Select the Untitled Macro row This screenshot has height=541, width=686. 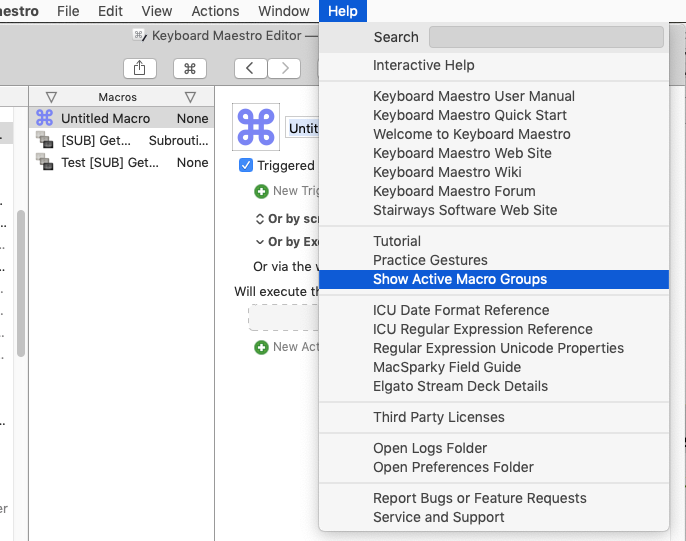coord(122,118)
